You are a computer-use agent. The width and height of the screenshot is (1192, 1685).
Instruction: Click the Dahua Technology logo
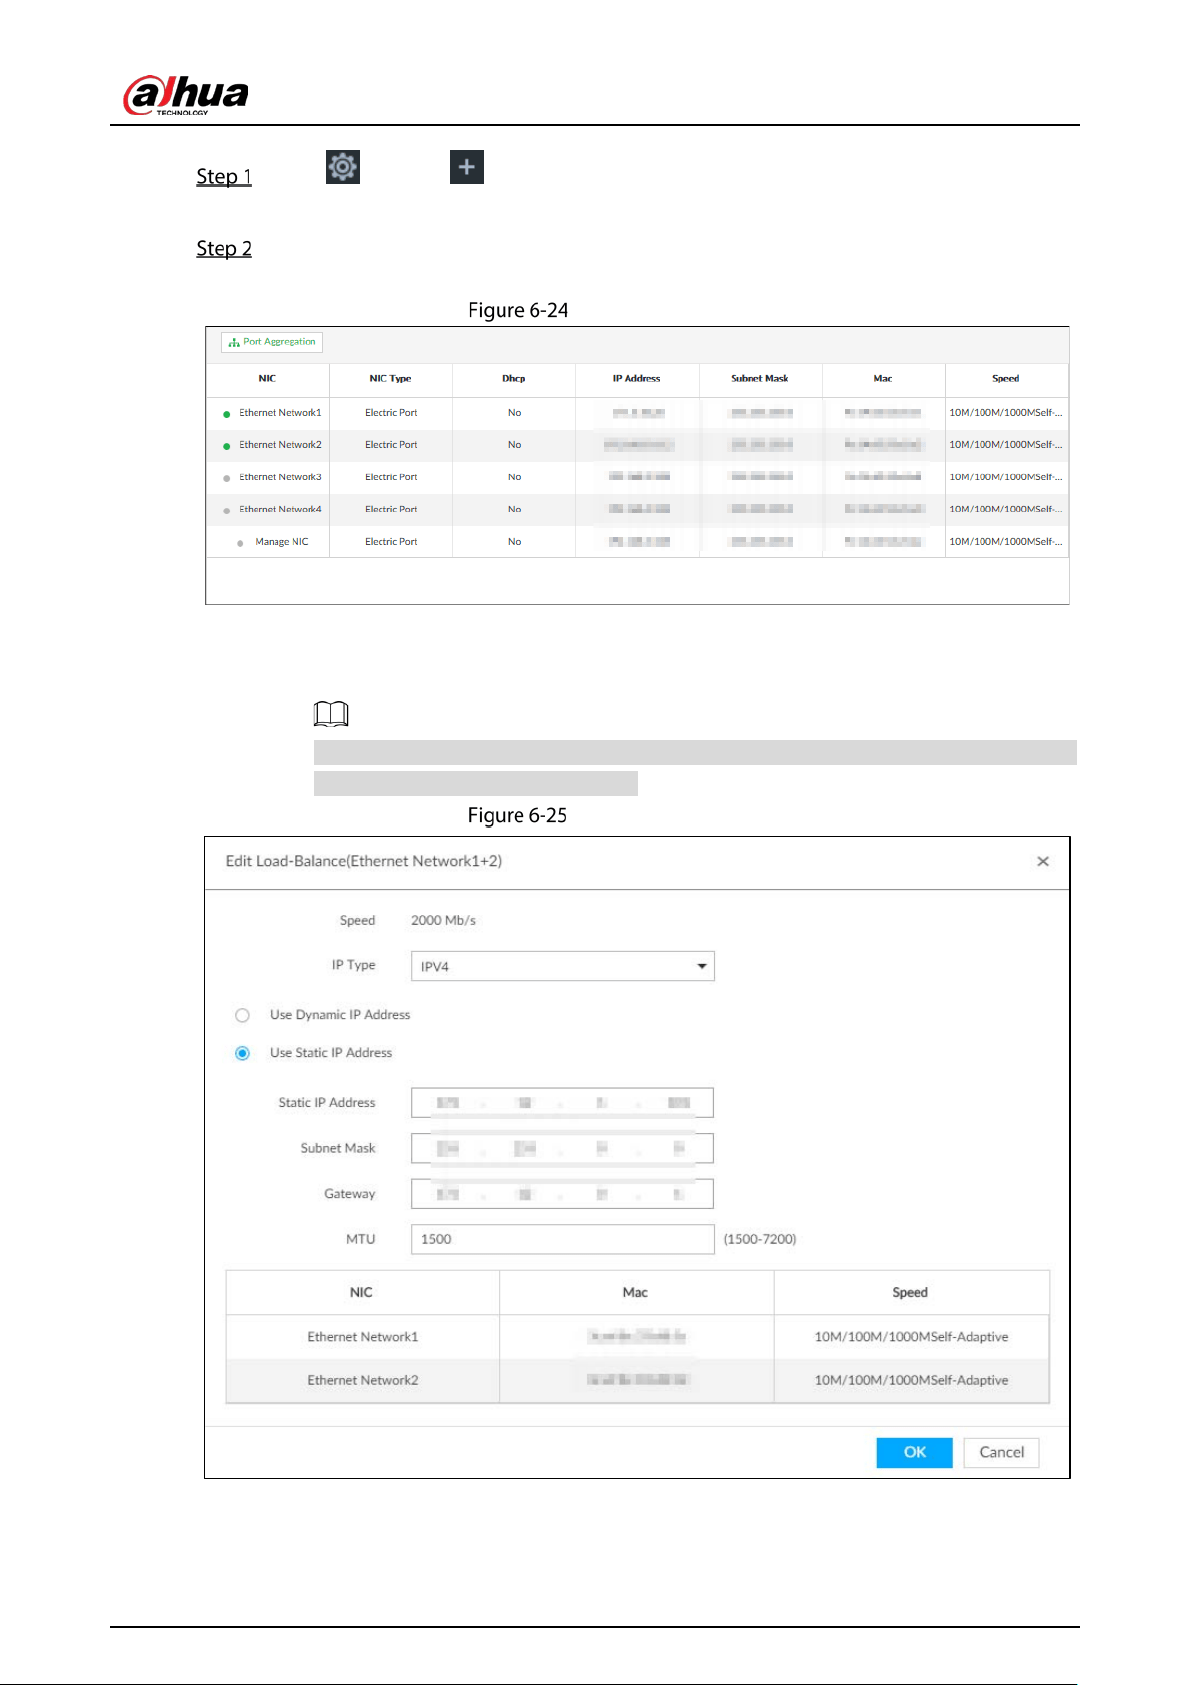coord(185,96)
